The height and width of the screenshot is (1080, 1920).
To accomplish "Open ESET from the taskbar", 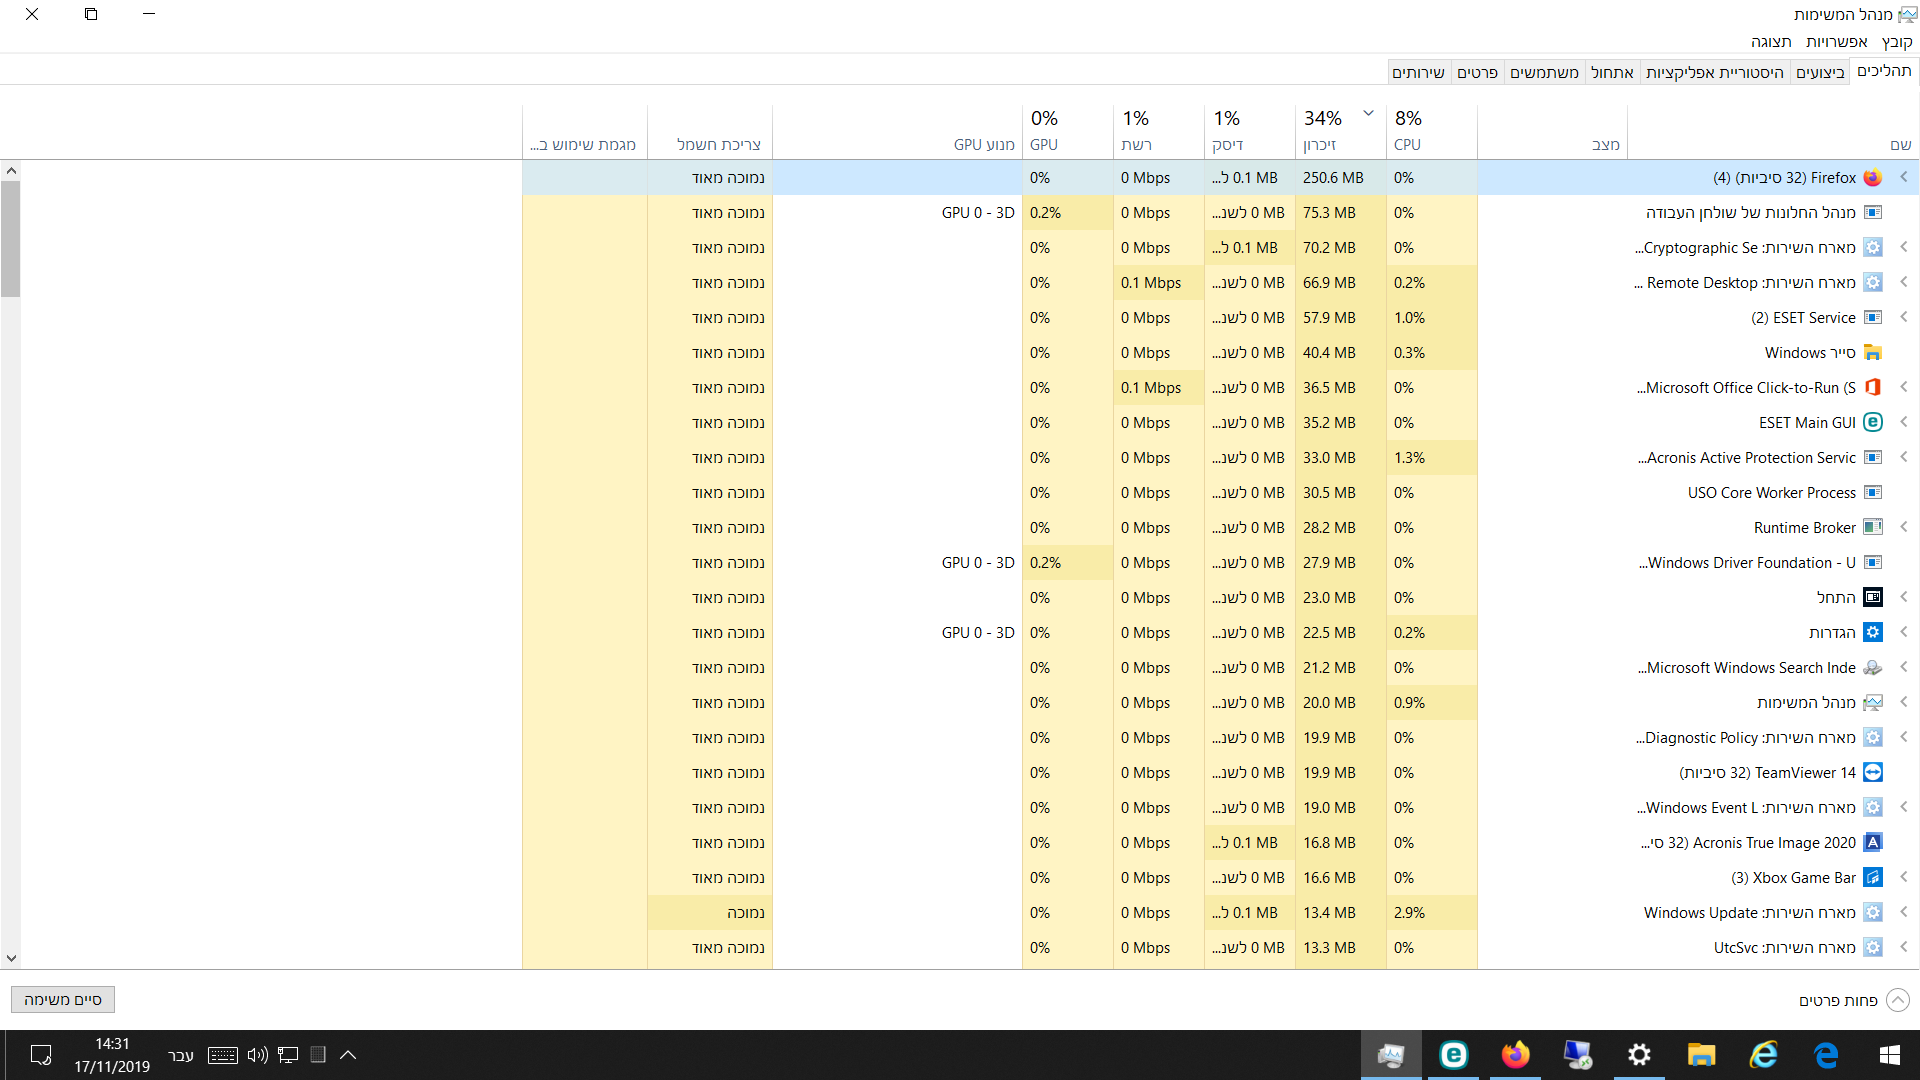I will (1453, 1055).
